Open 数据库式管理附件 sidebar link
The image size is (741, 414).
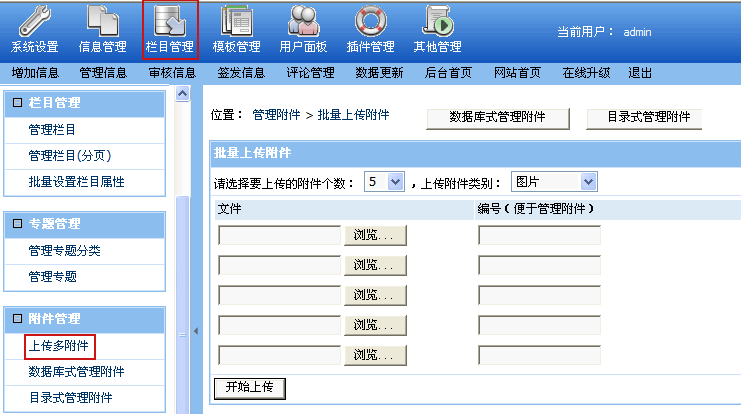pyautogui.click(x=76, y=372)
